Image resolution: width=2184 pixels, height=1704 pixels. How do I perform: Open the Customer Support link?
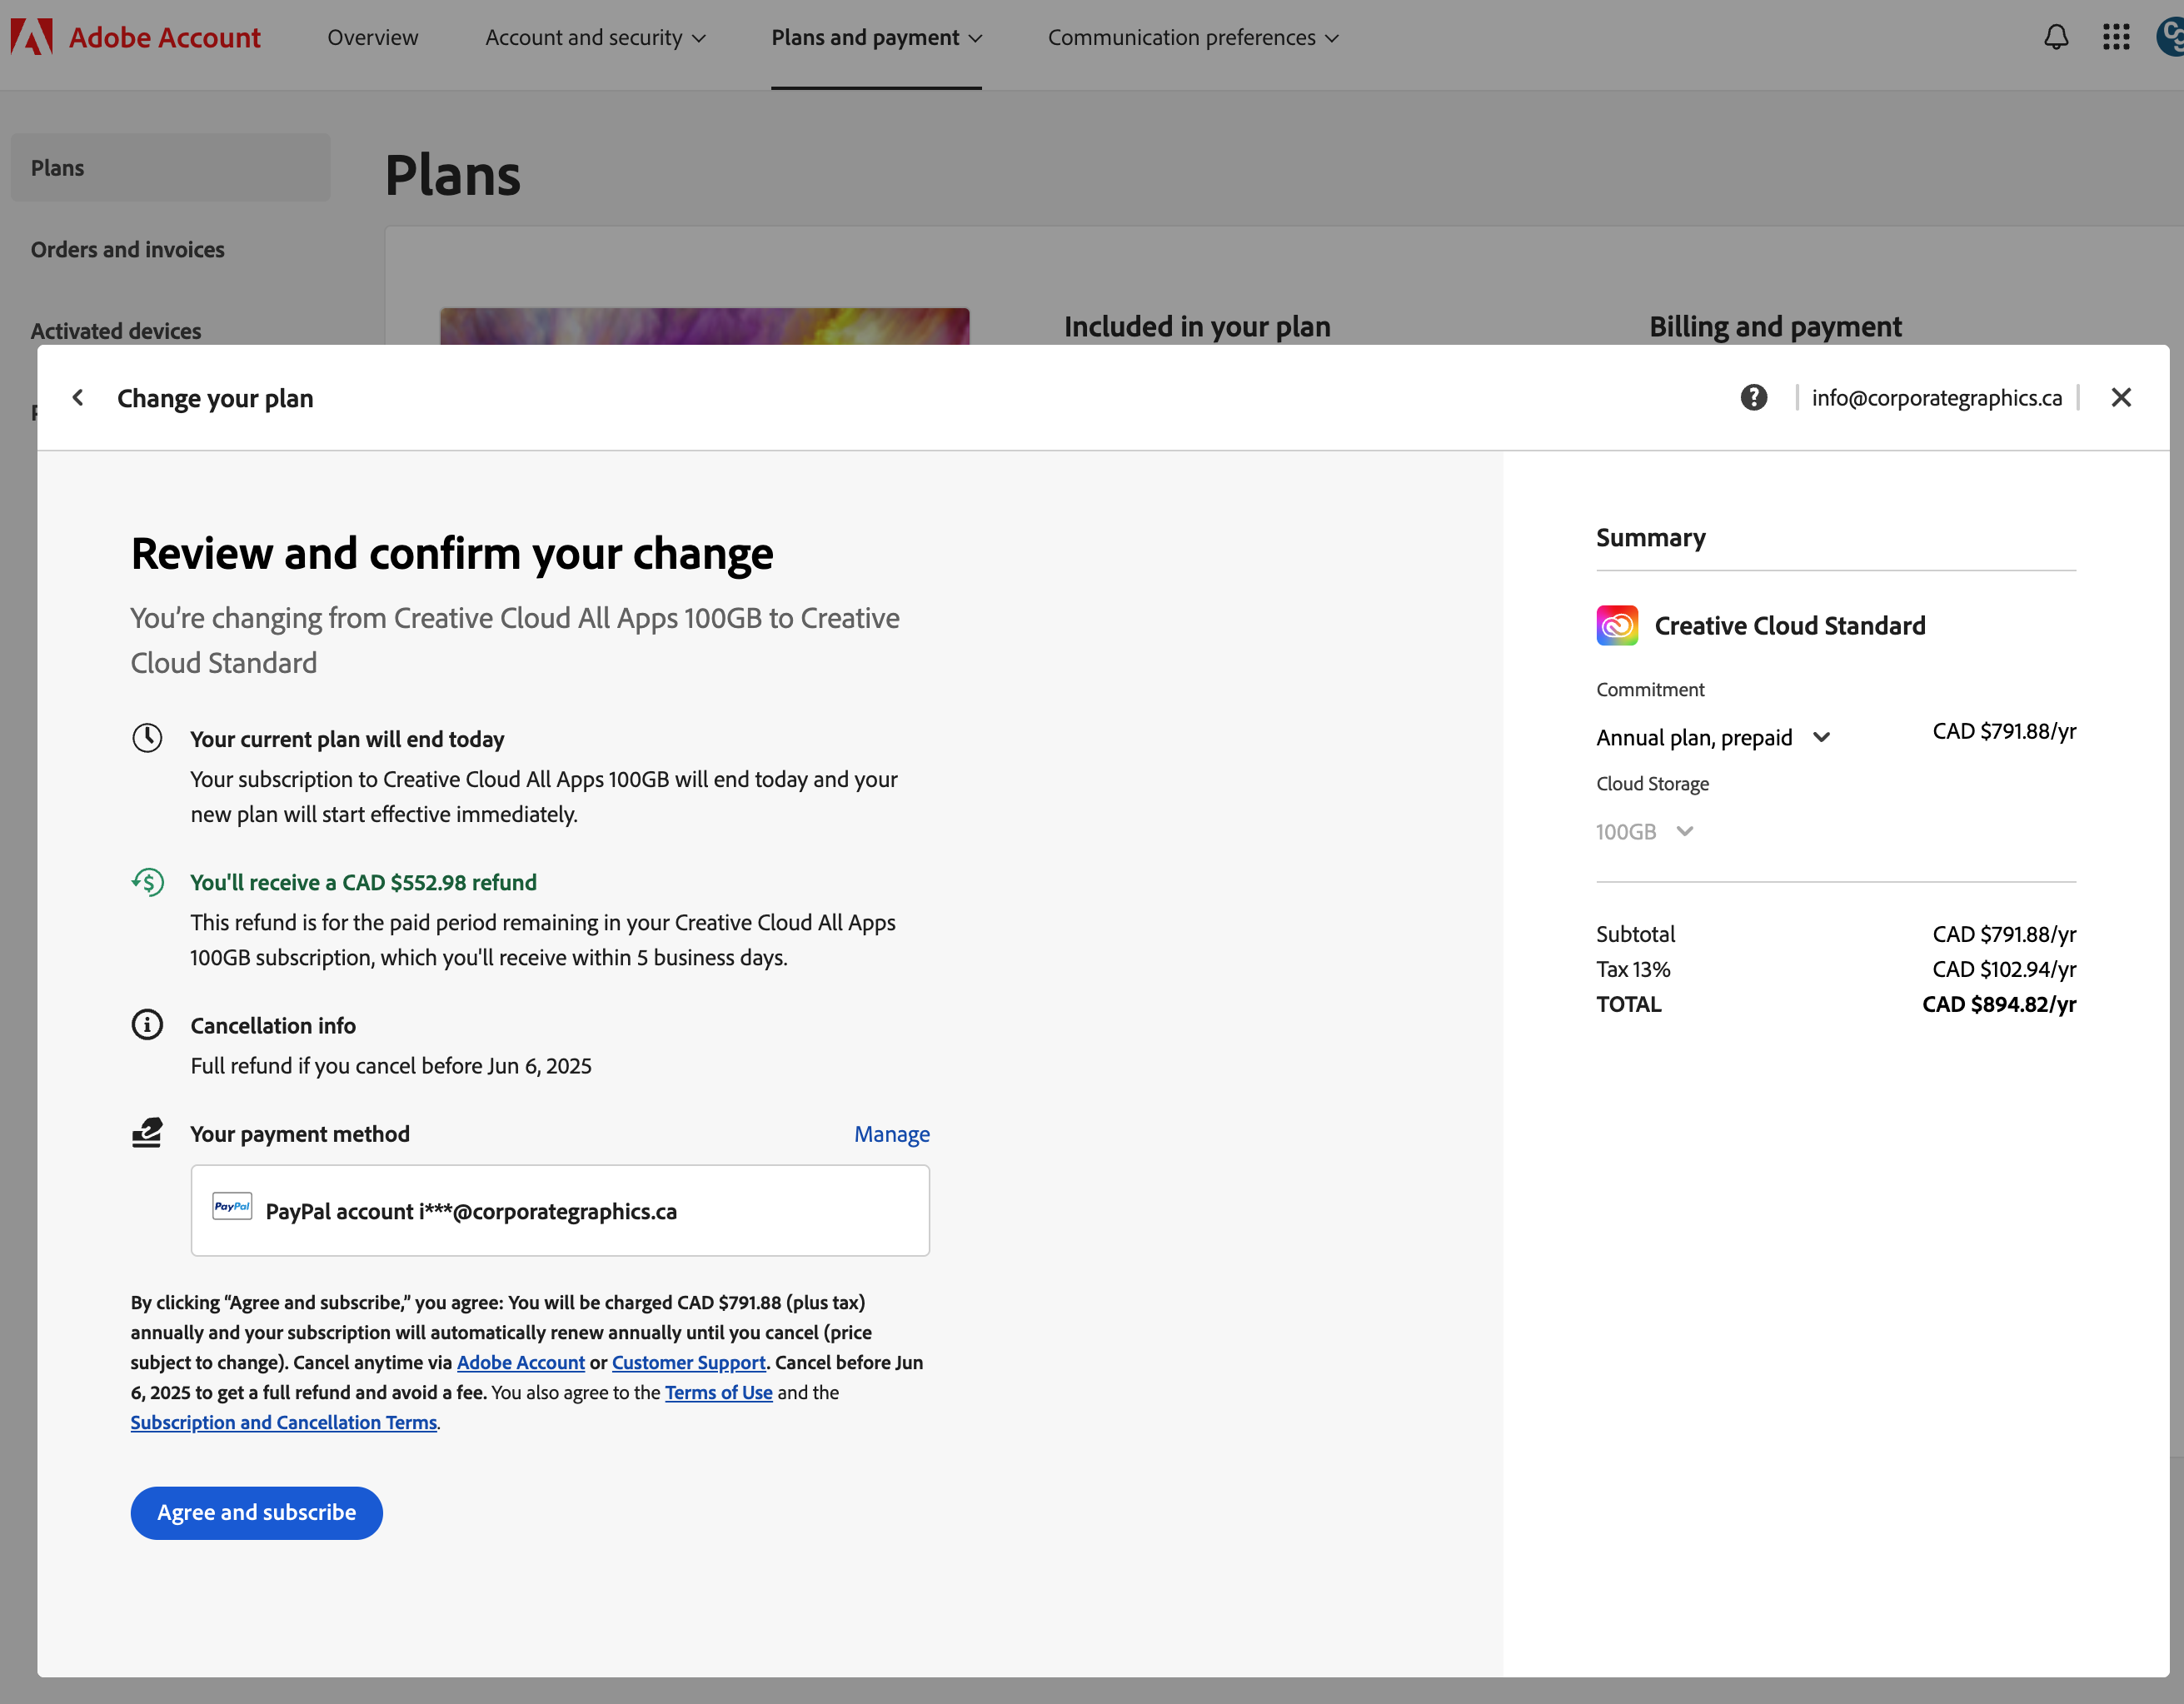pos(689,1362)
